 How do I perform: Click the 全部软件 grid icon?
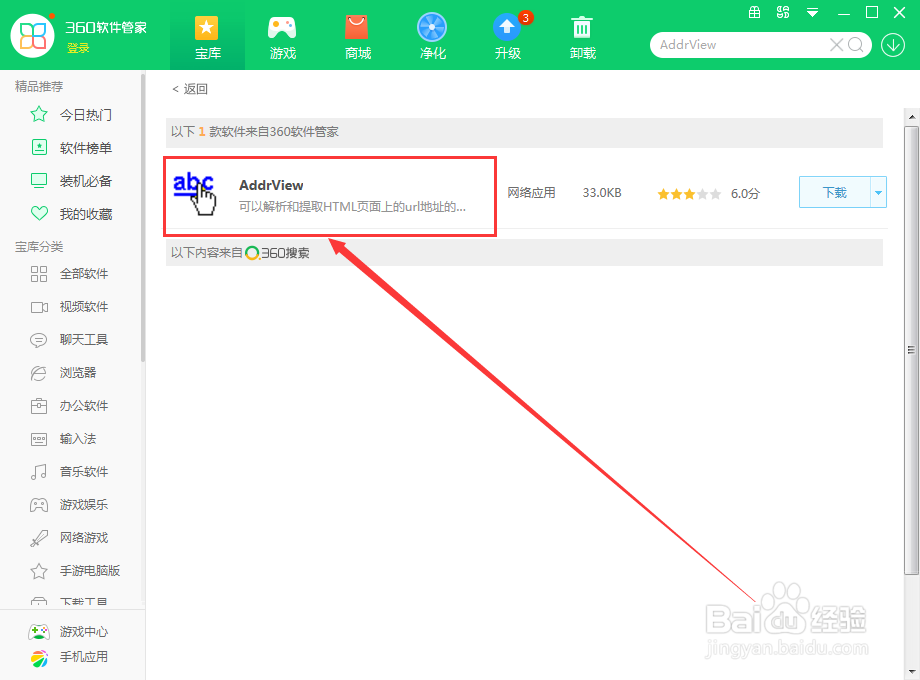point(39,274)
